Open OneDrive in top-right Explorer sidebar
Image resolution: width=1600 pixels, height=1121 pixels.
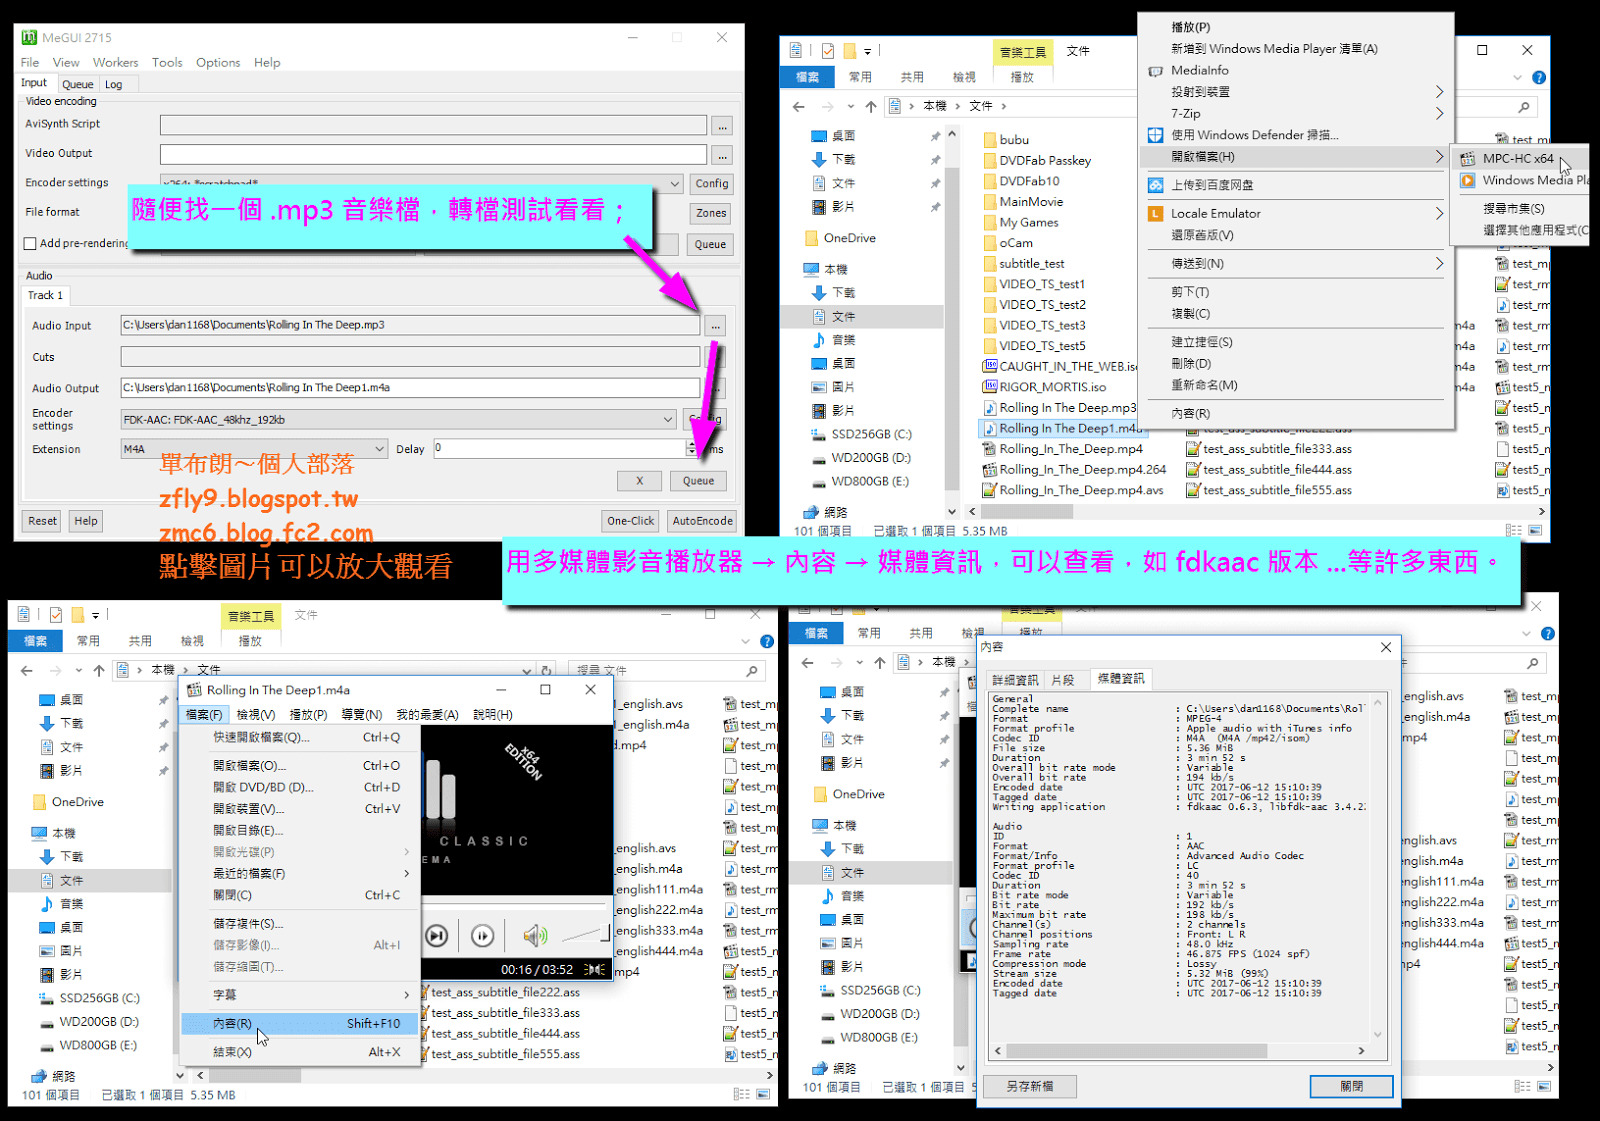click(x=849, y=238)
